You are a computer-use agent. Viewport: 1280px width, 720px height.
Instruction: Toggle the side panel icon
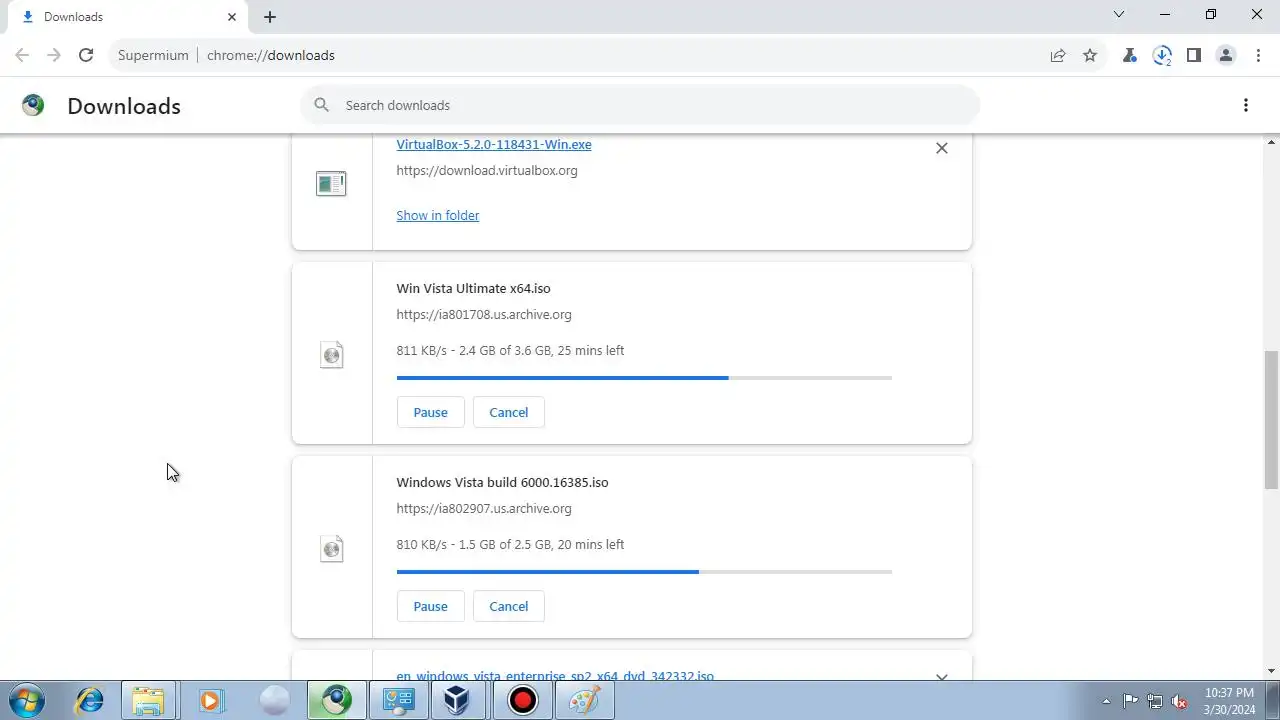pyautogui.click(x=1194, y=55)
